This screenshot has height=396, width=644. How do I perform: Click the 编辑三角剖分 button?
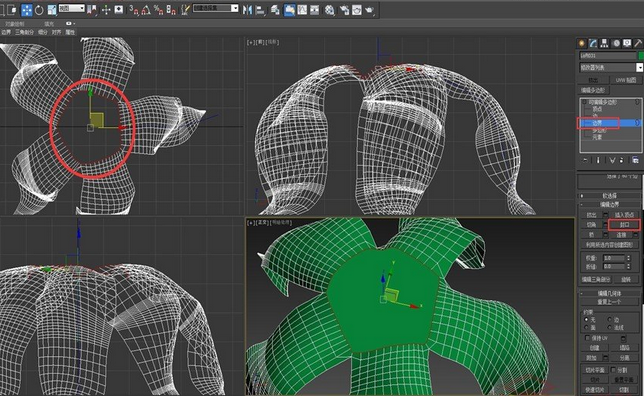596,279
